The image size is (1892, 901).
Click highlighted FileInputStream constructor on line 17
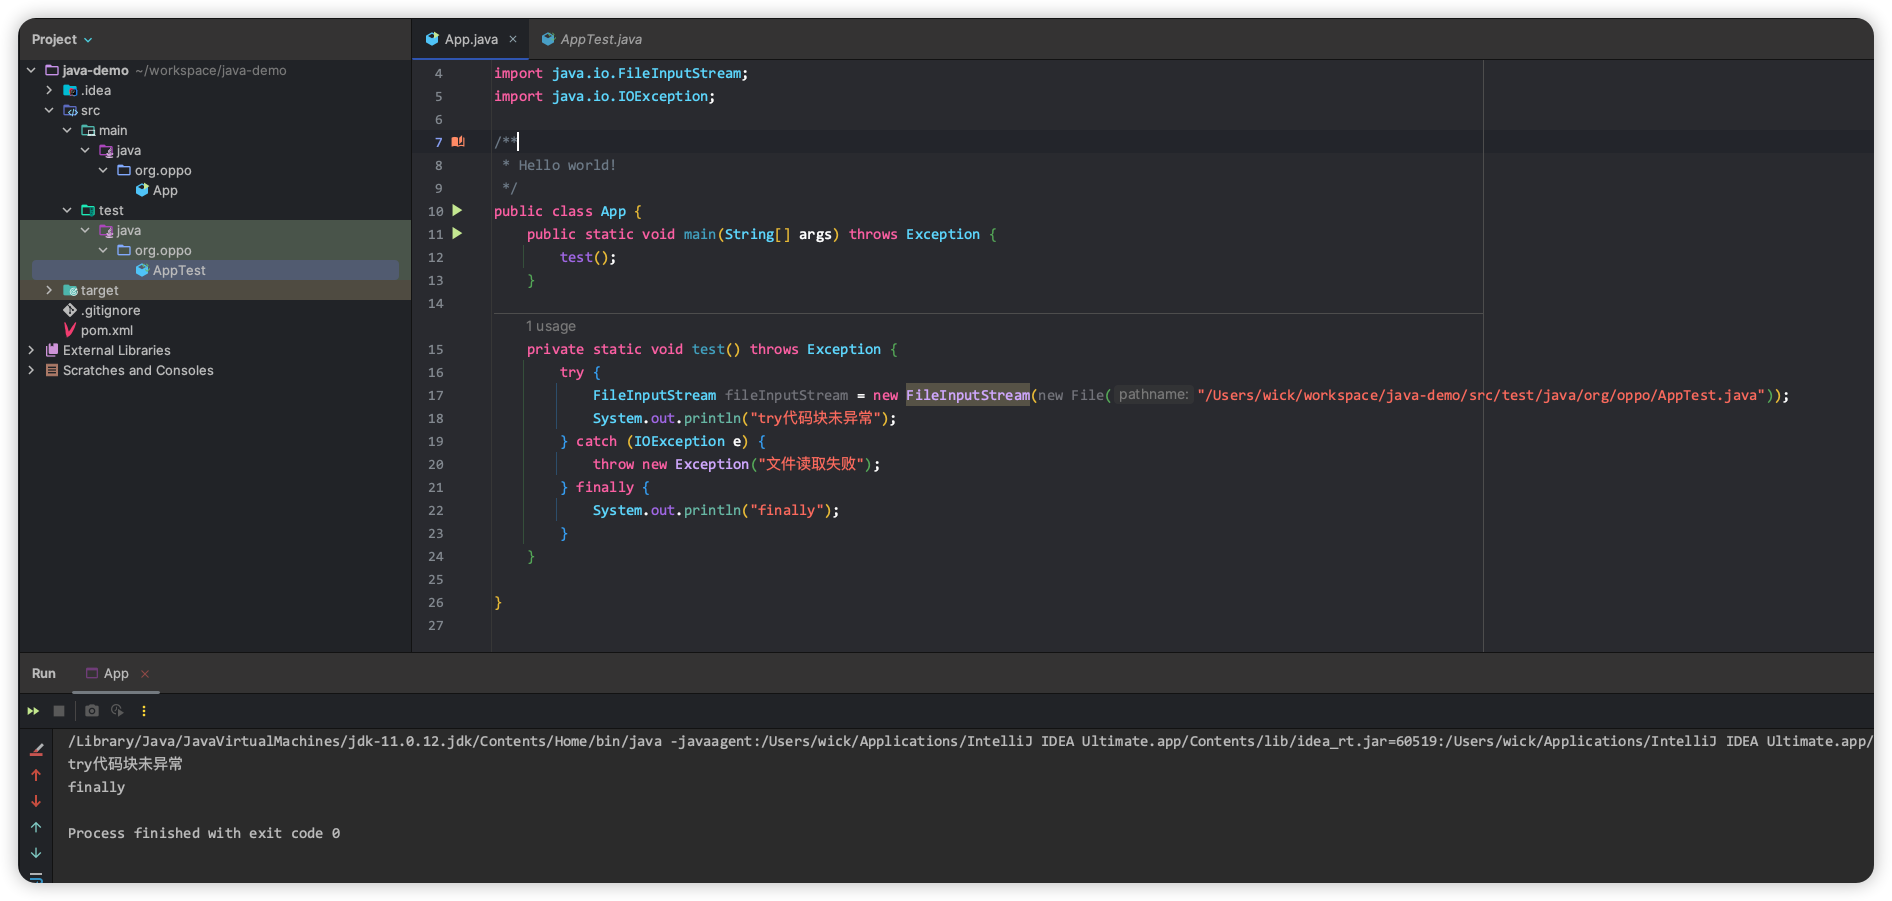[968, 395]
